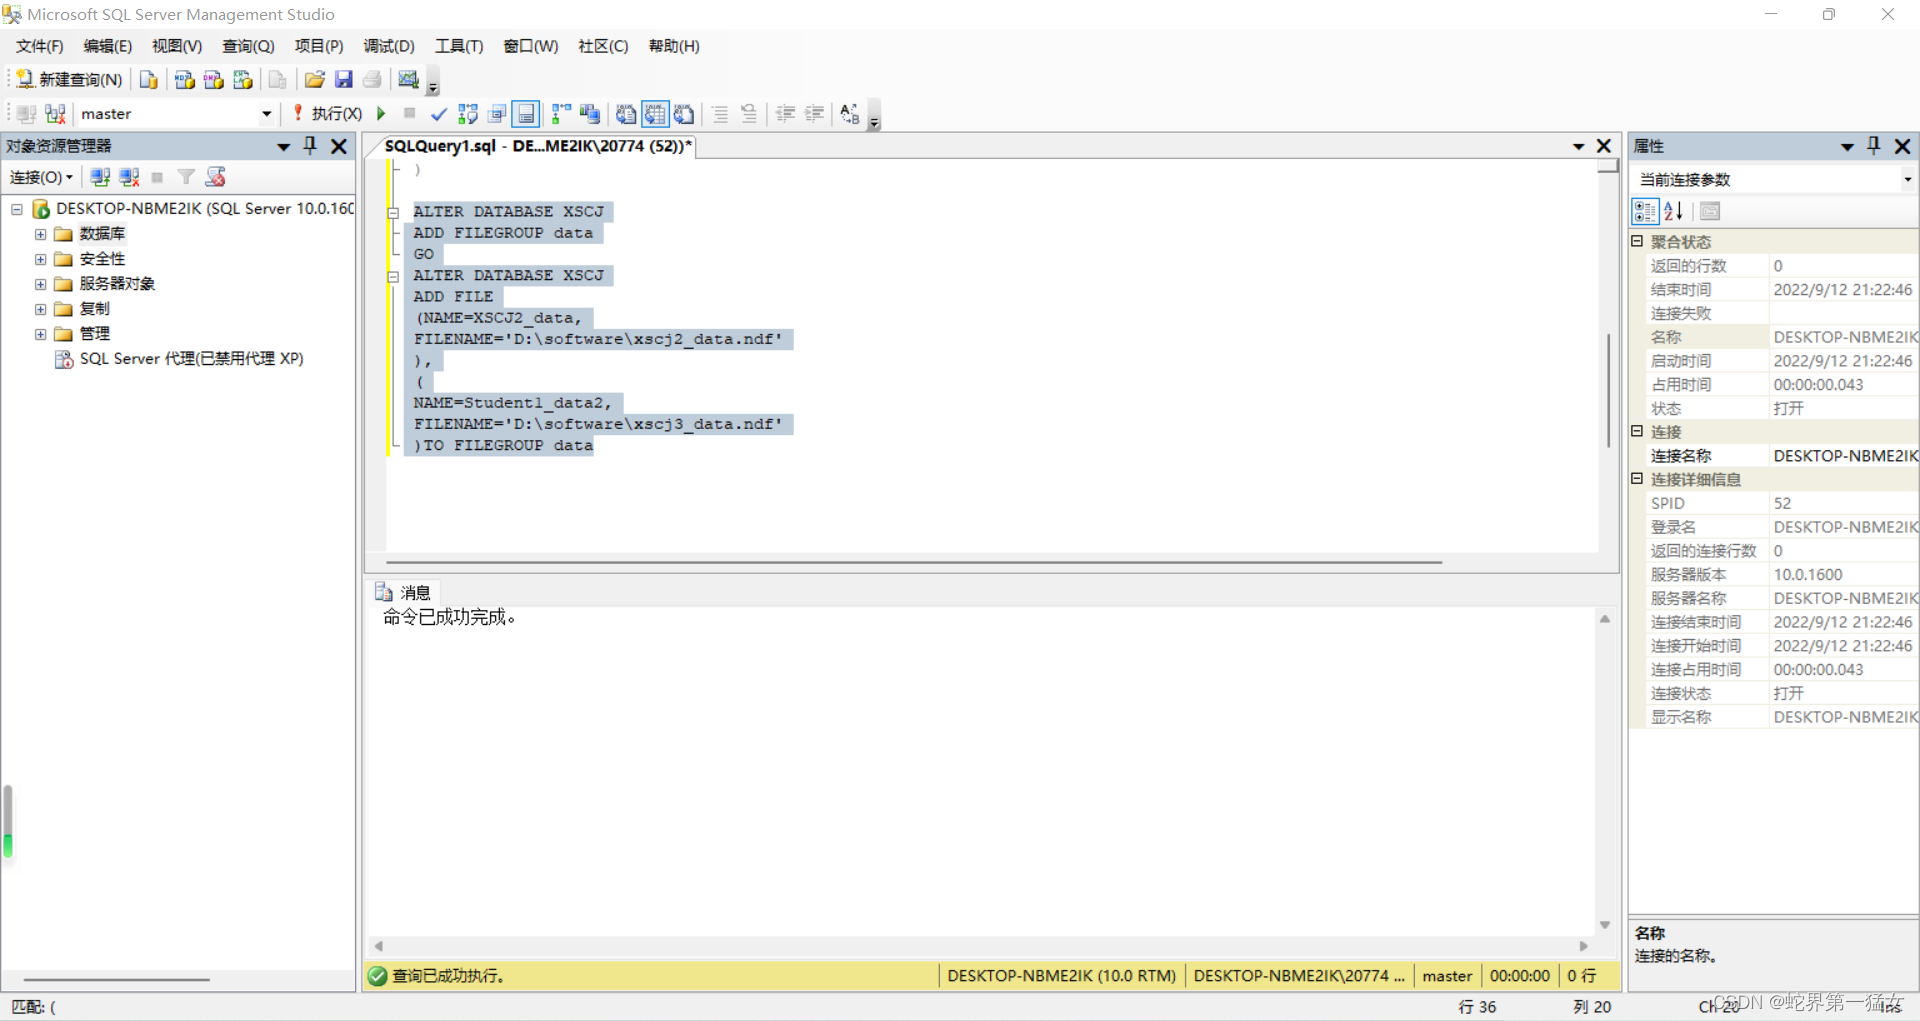1920x1021 pixels.
Task: Run the query with the 执行(X) button
Action: click(335, 113)
